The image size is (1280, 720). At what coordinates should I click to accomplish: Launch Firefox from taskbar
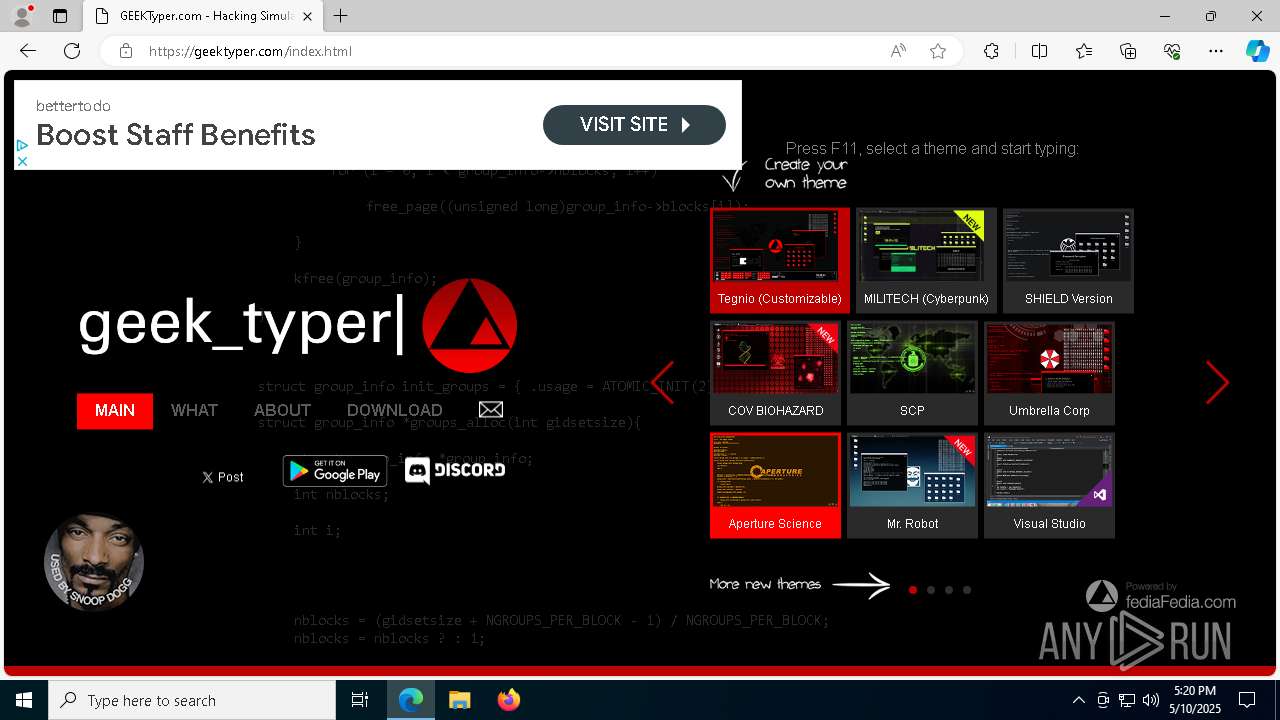[509, 700]
